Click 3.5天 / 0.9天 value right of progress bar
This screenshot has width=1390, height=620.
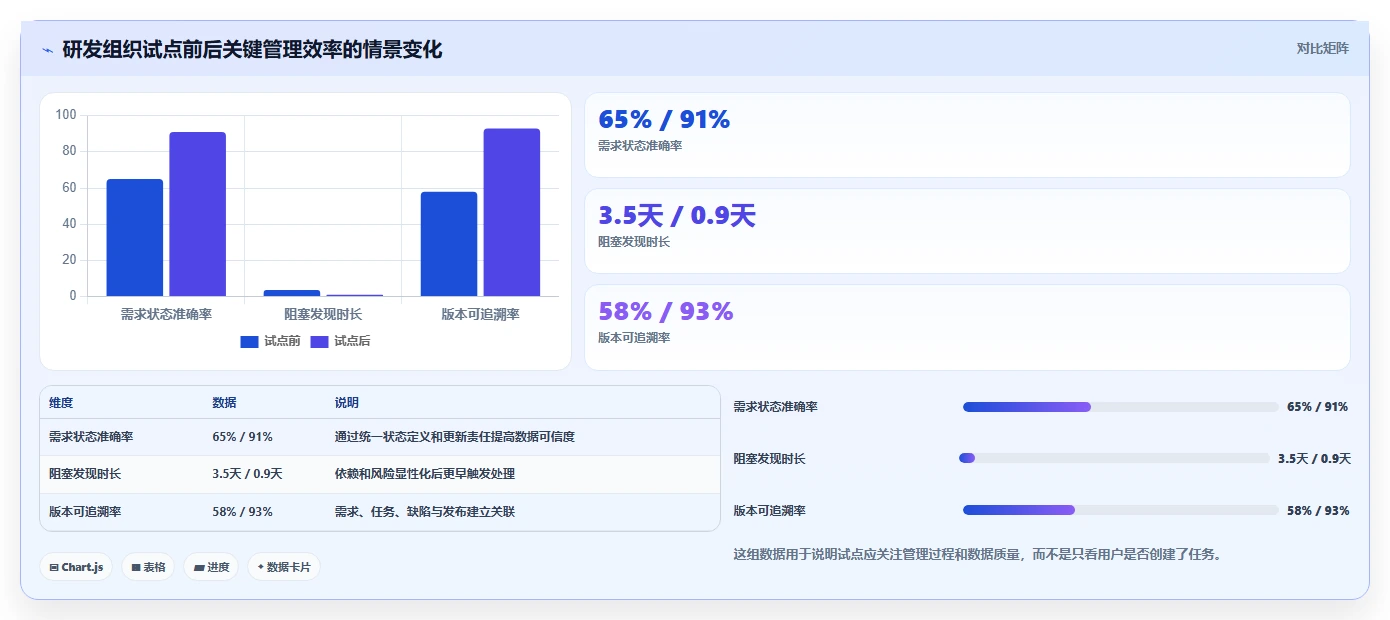coord(1314,459)
